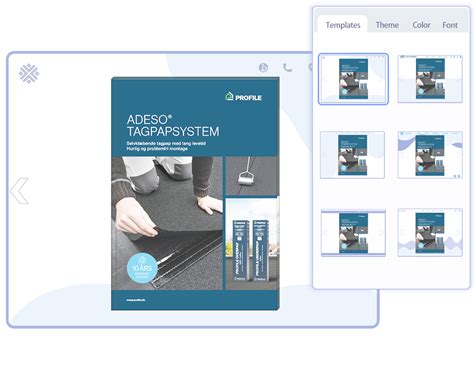Select the template with purple wave header

point(430,155)
